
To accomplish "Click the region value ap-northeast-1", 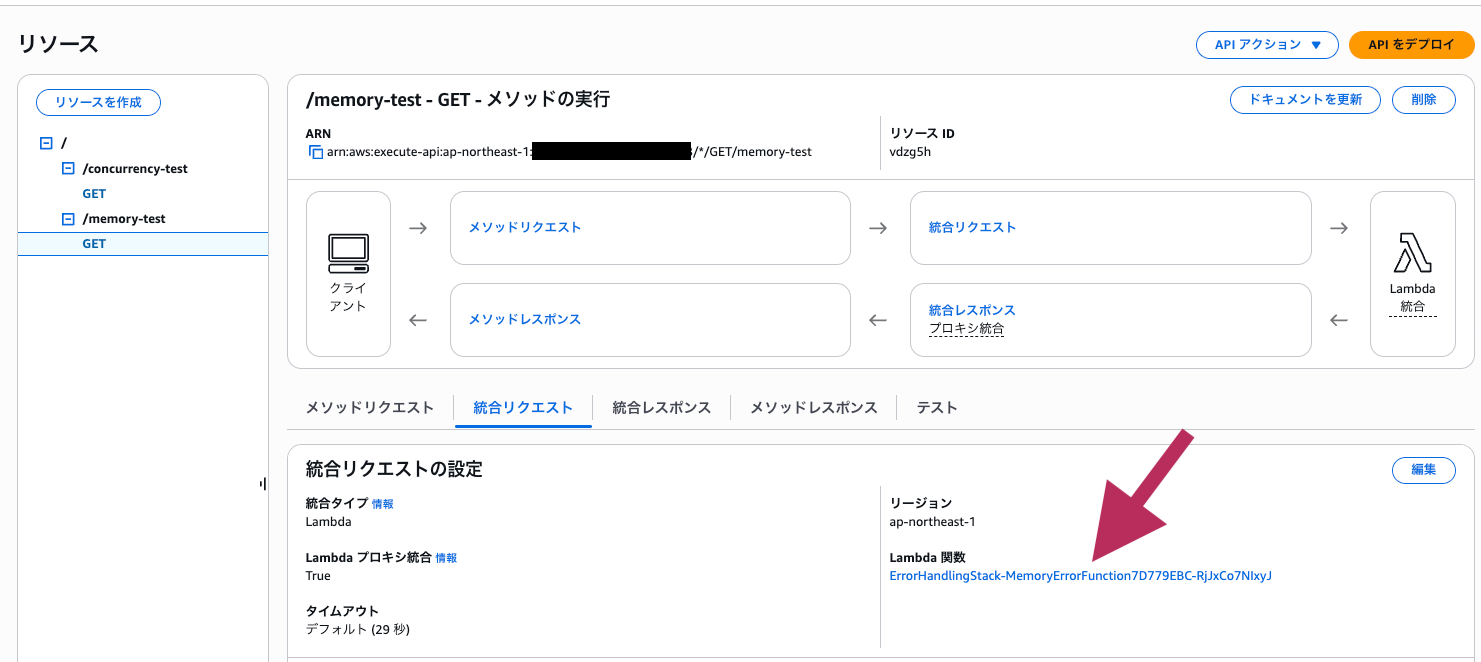I will [x=932, y=522].
